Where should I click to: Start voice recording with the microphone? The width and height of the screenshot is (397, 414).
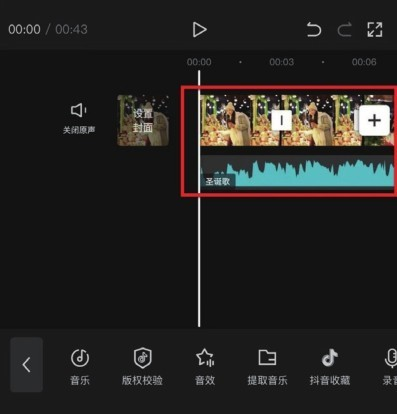pos(390,366)
